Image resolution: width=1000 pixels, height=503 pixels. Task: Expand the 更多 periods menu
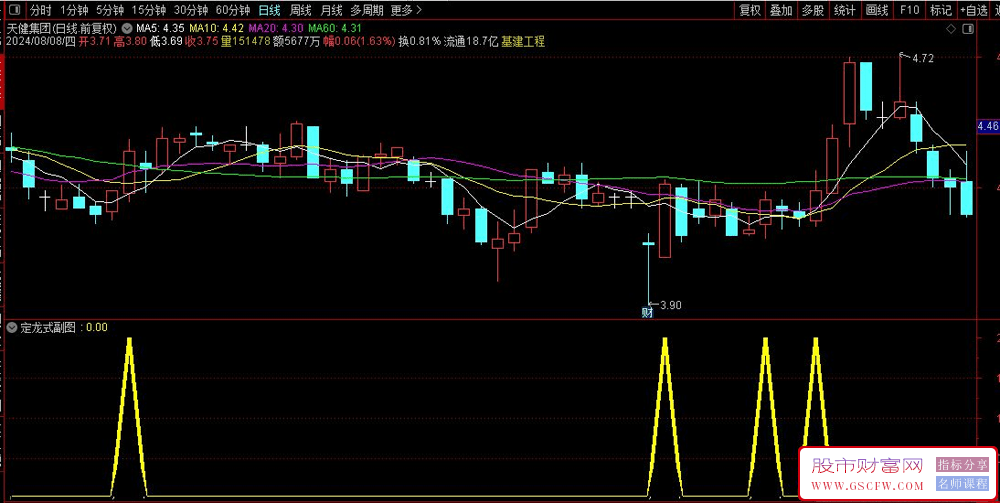[406, 10]
